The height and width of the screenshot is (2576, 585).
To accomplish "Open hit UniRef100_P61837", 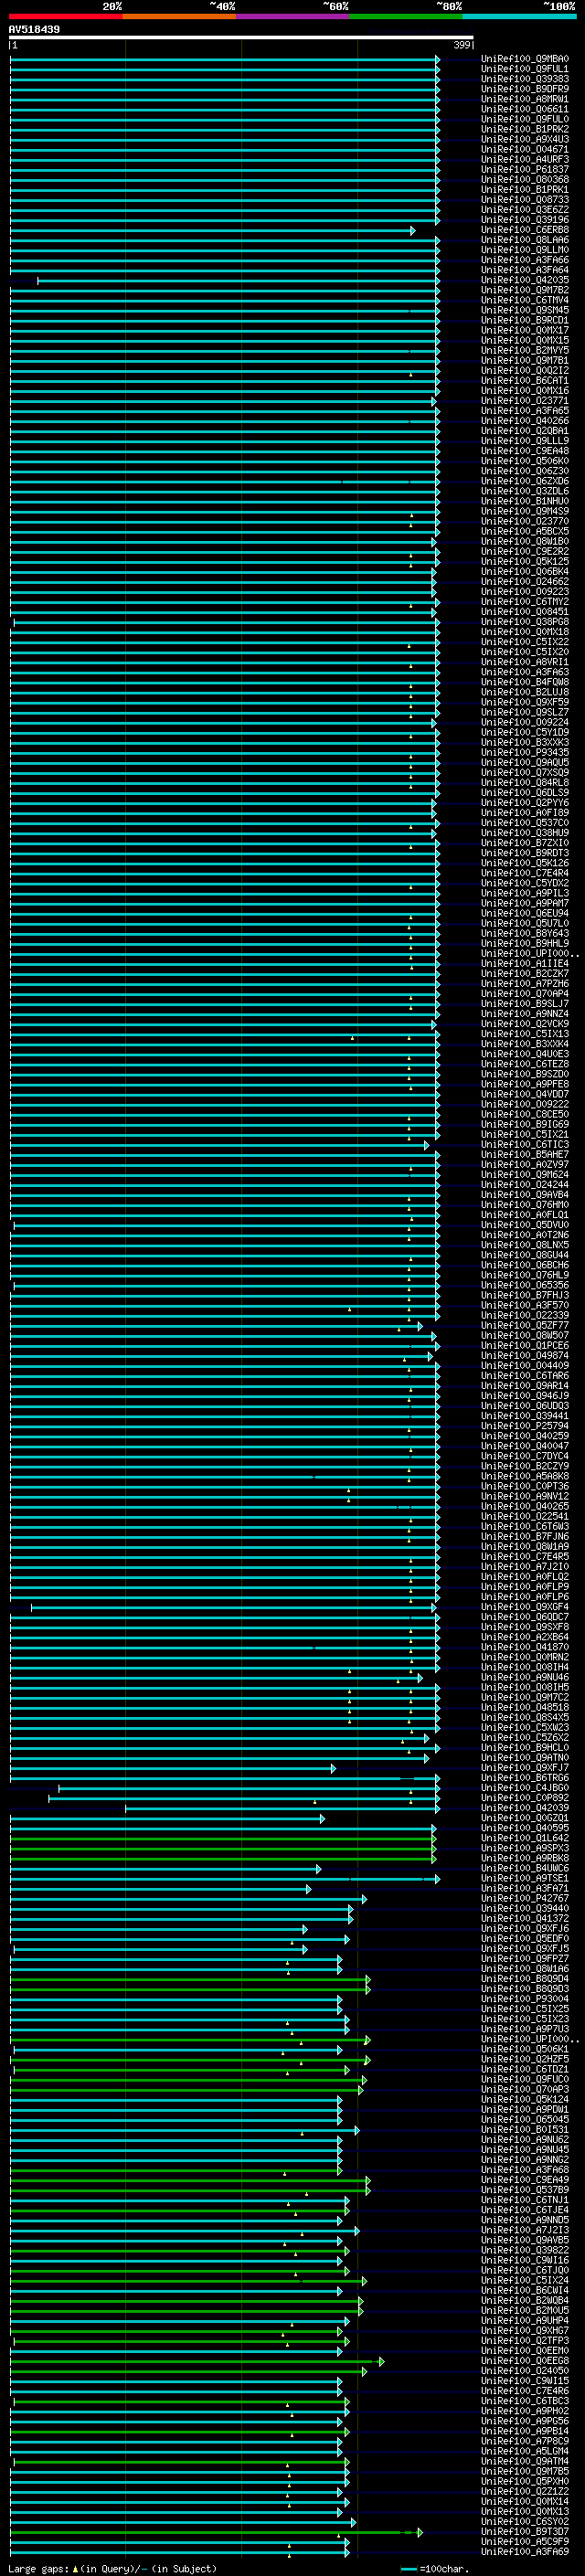I will coord(525,170).
